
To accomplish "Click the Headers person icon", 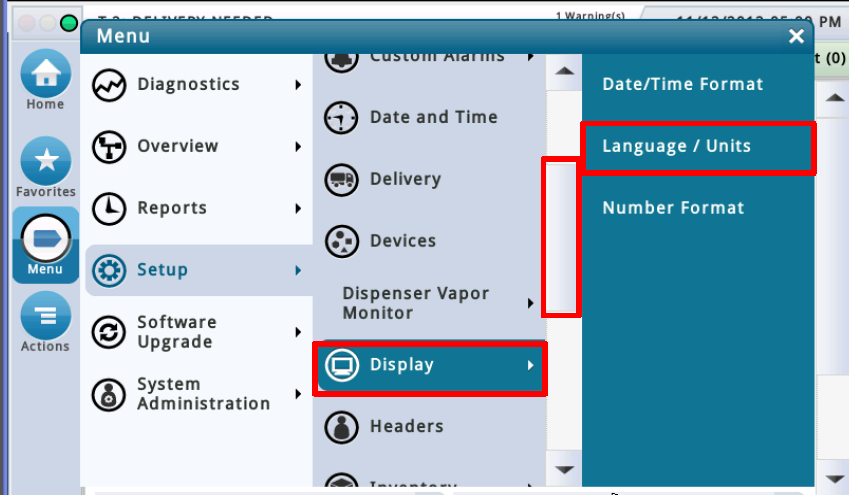I will coord(342,427).
